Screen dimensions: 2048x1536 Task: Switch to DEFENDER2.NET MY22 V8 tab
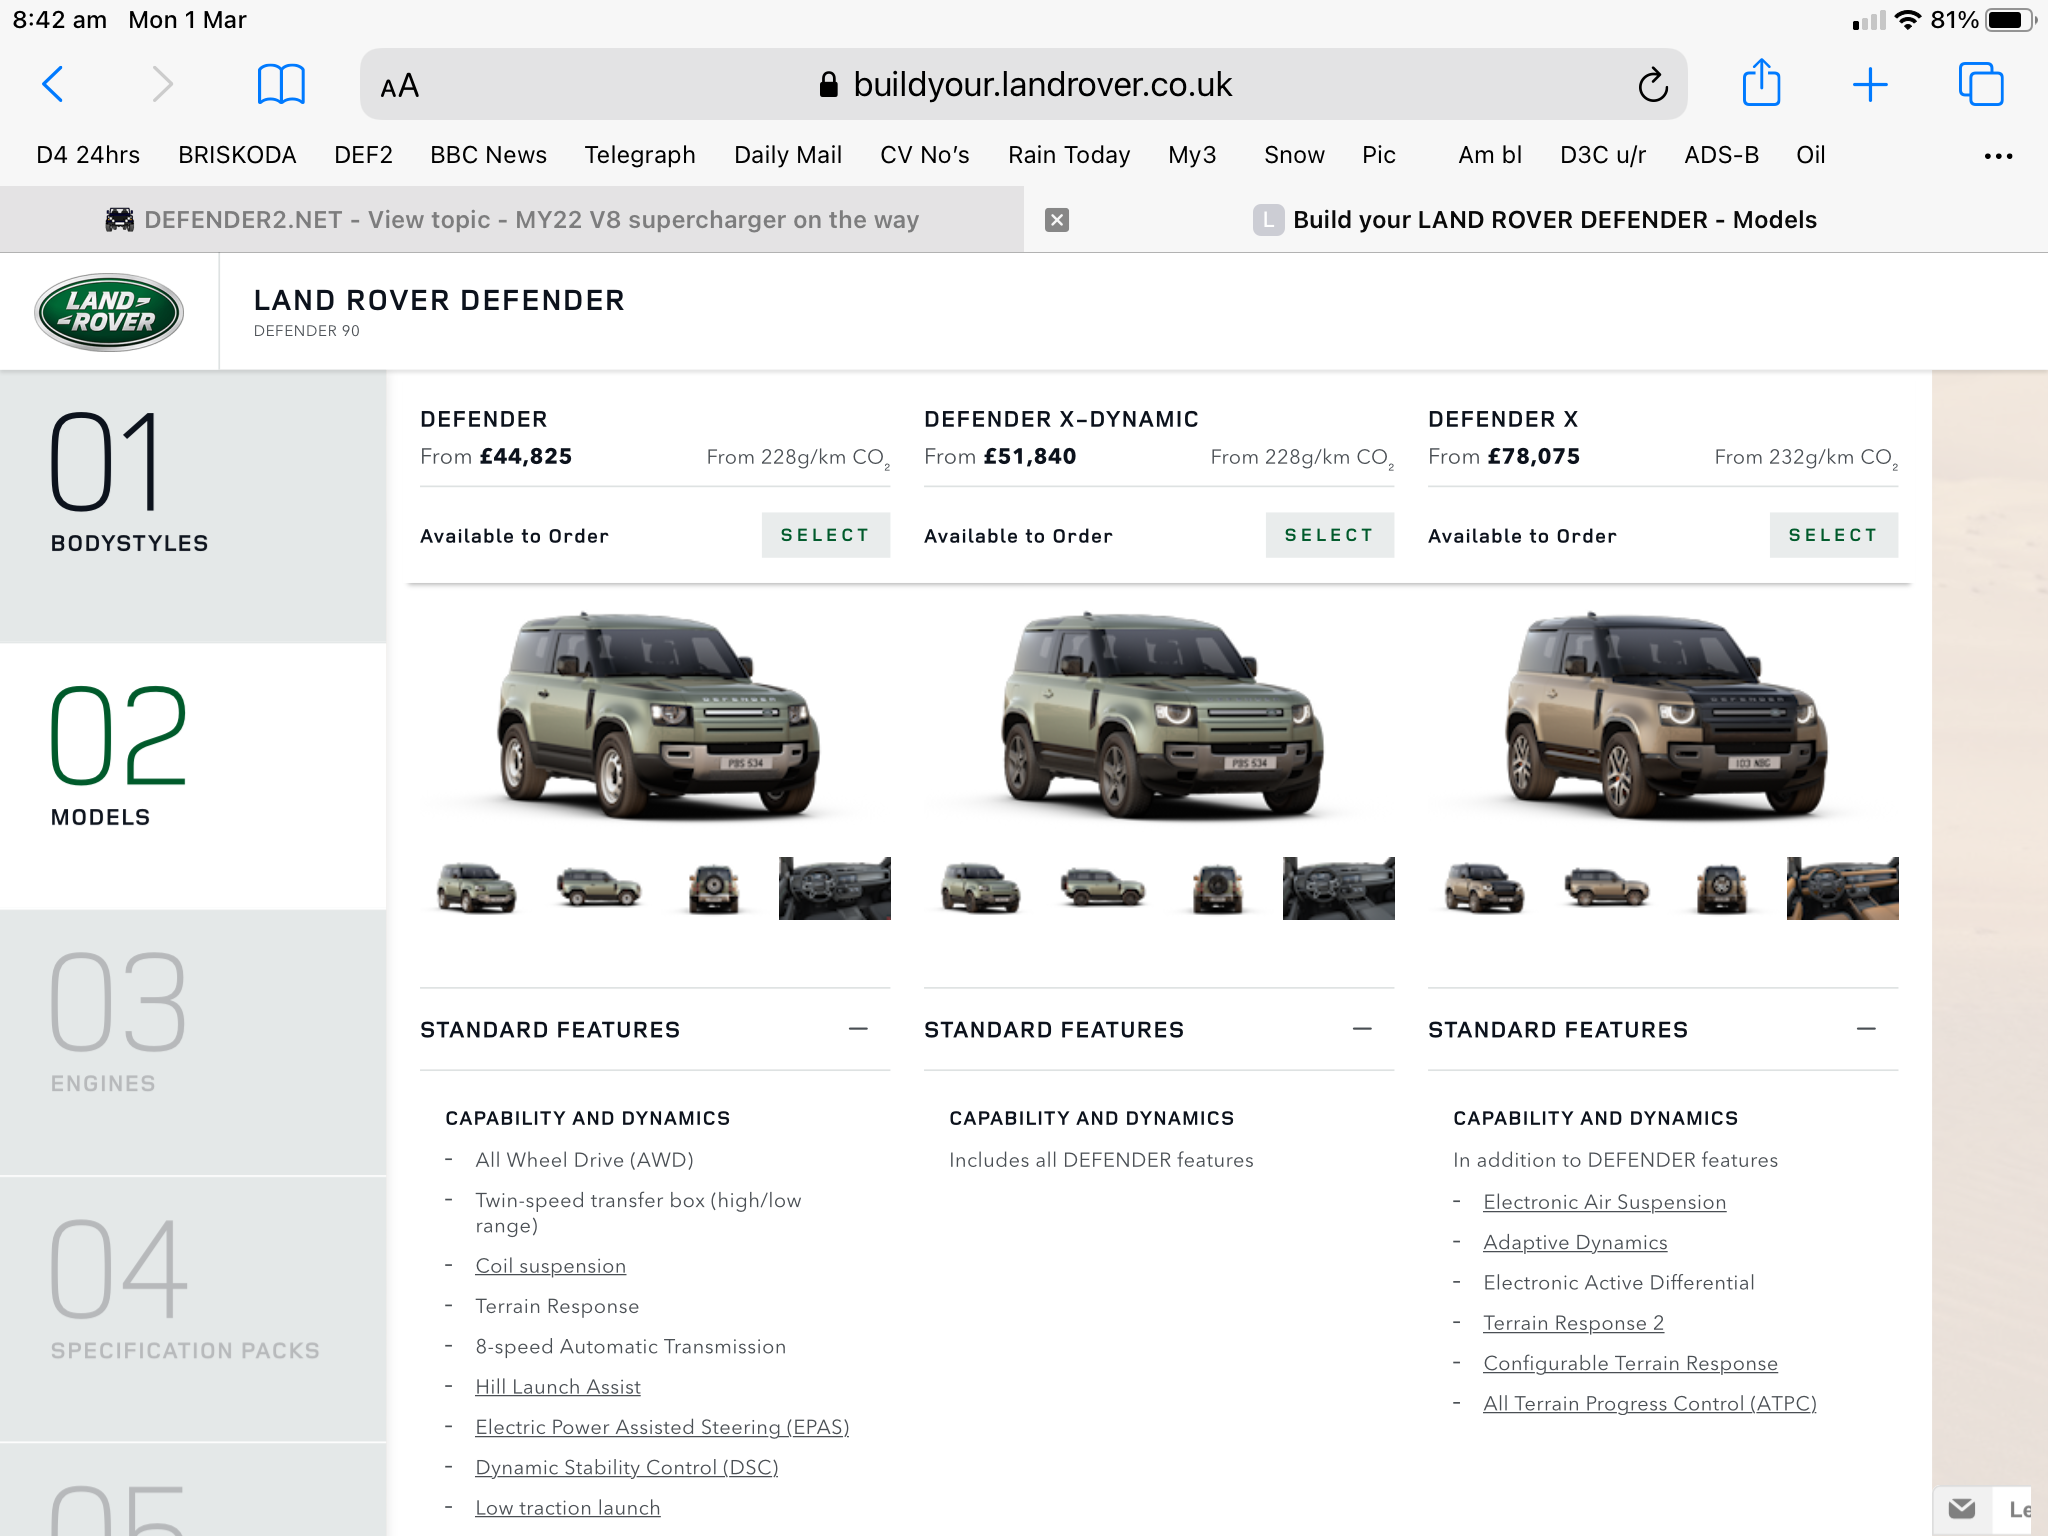point(511,220)
